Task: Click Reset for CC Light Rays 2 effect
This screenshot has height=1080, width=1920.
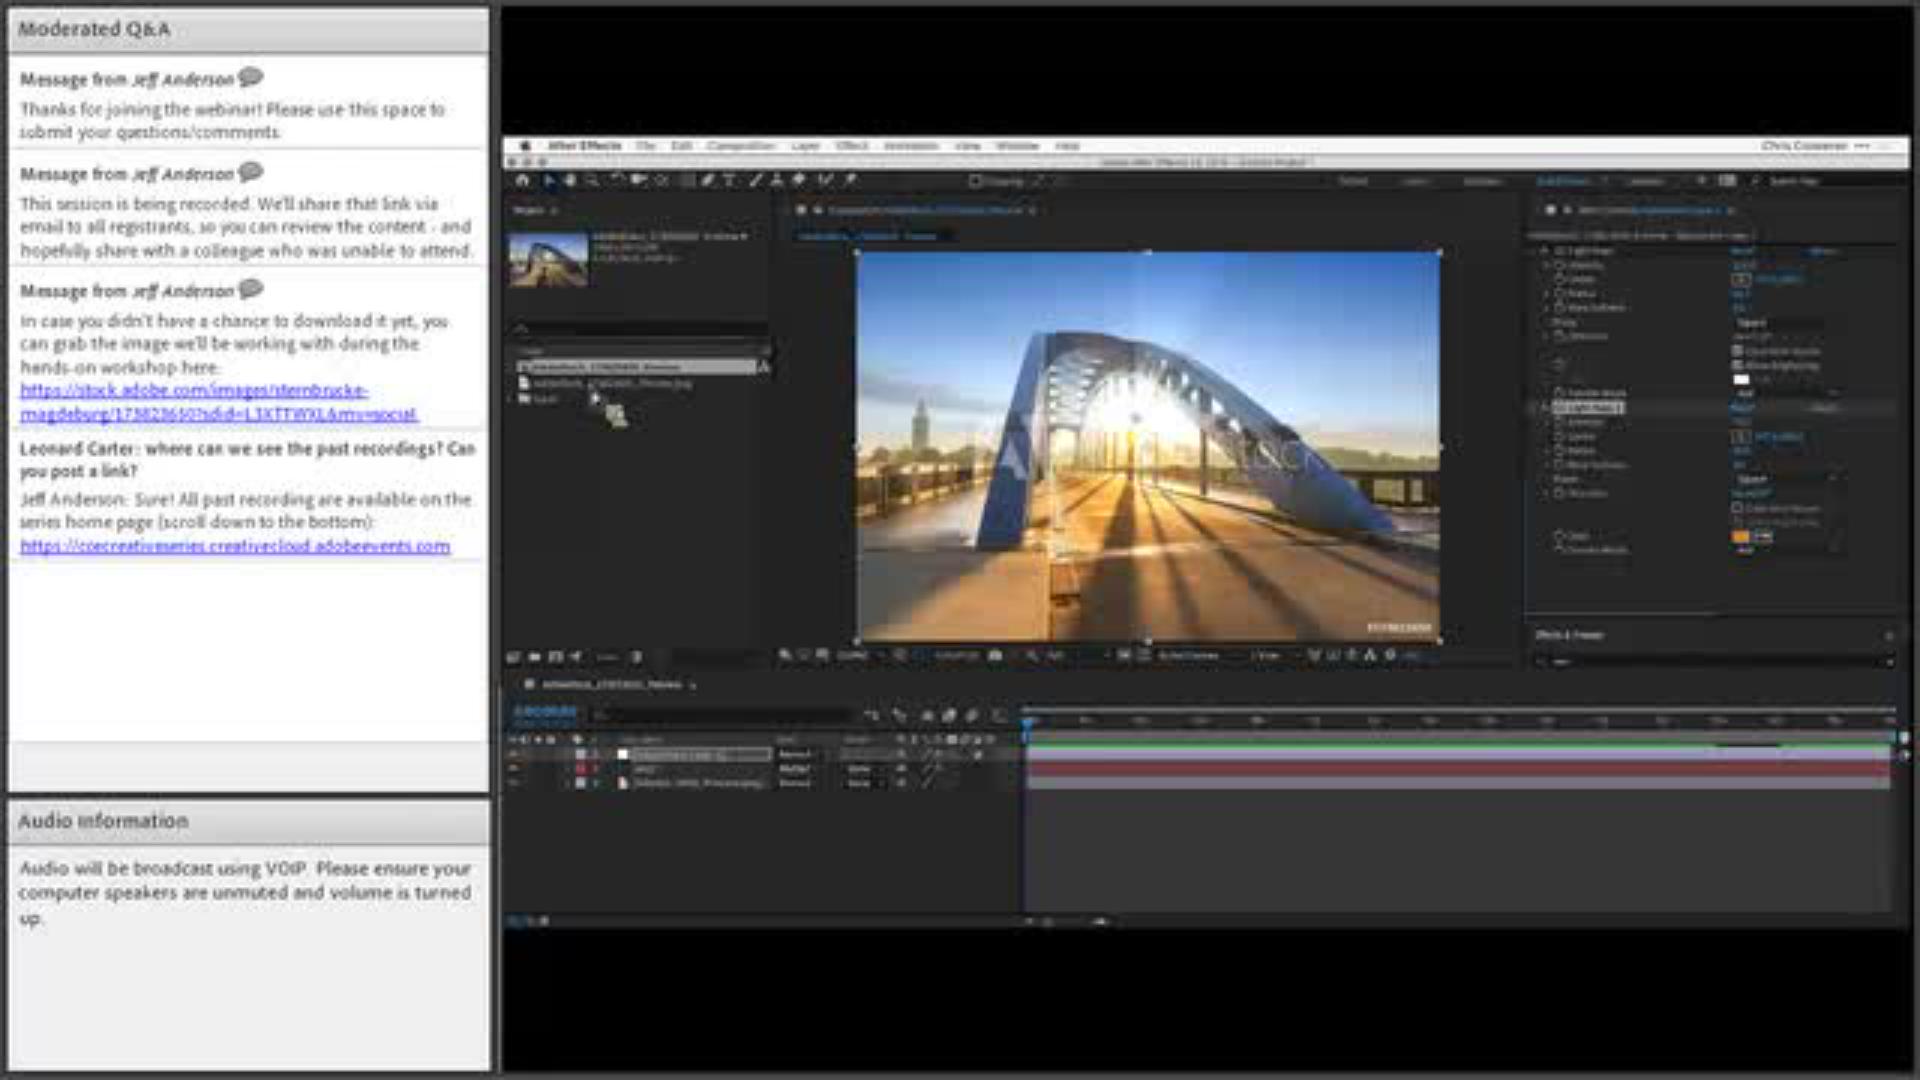Action: 1743,408
